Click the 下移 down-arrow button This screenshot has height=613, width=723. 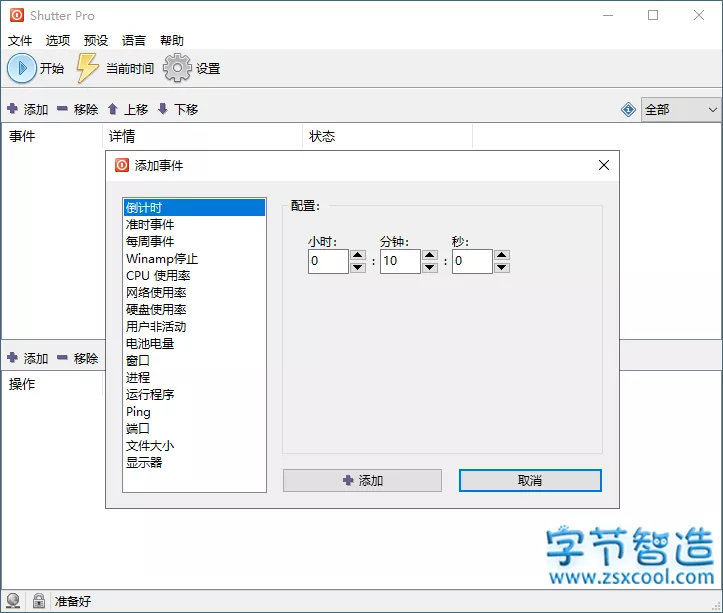(x=178, y=109)
